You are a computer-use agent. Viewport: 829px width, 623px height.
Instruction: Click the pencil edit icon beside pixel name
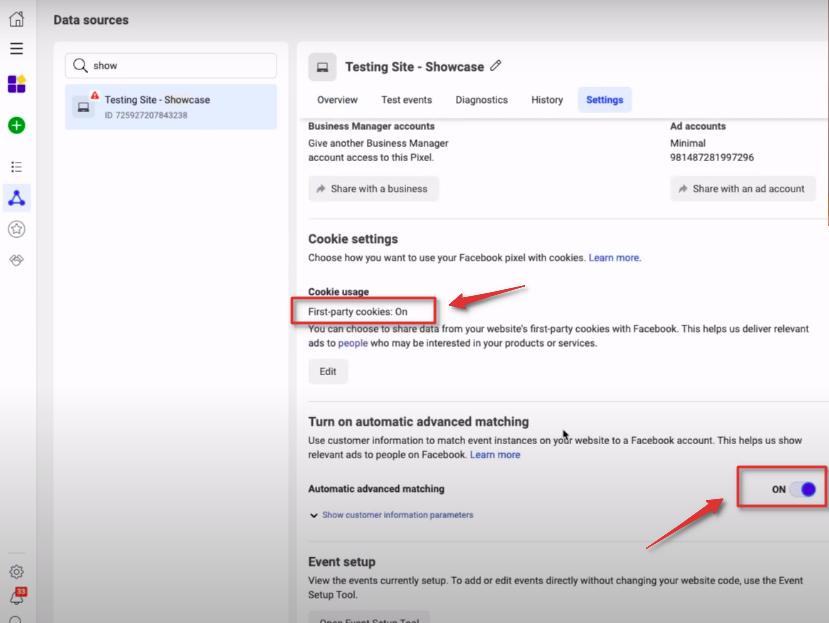pos(495,66)
